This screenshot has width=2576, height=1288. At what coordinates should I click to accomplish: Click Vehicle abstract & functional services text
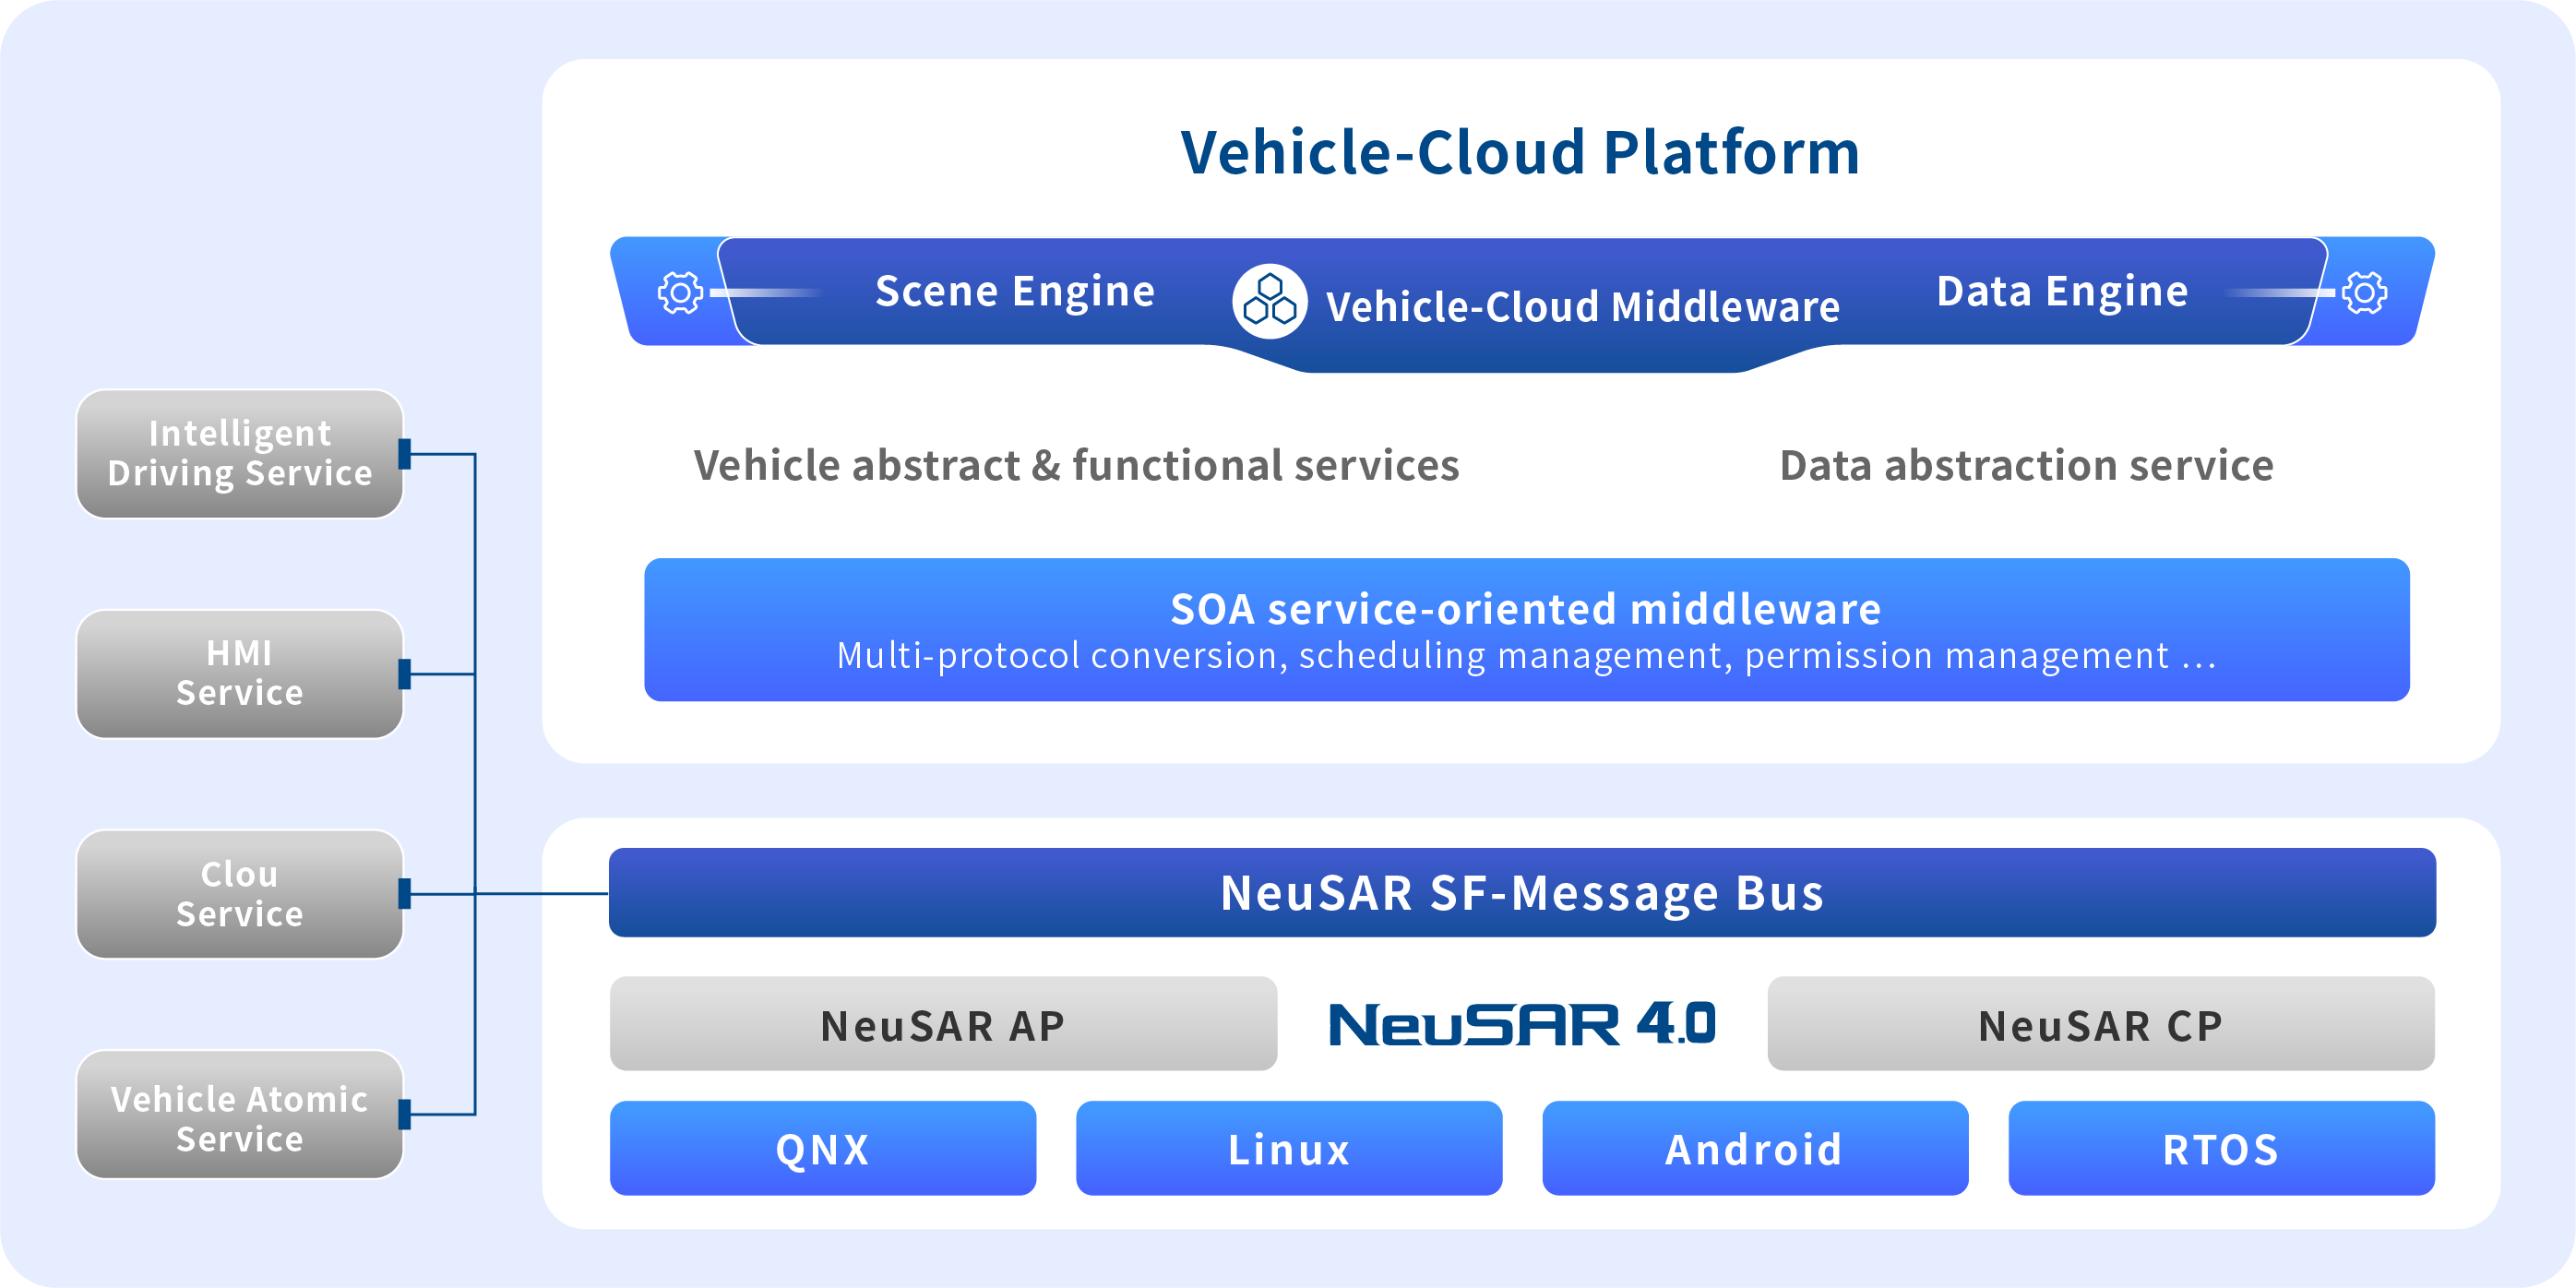tap(1076, 465)
